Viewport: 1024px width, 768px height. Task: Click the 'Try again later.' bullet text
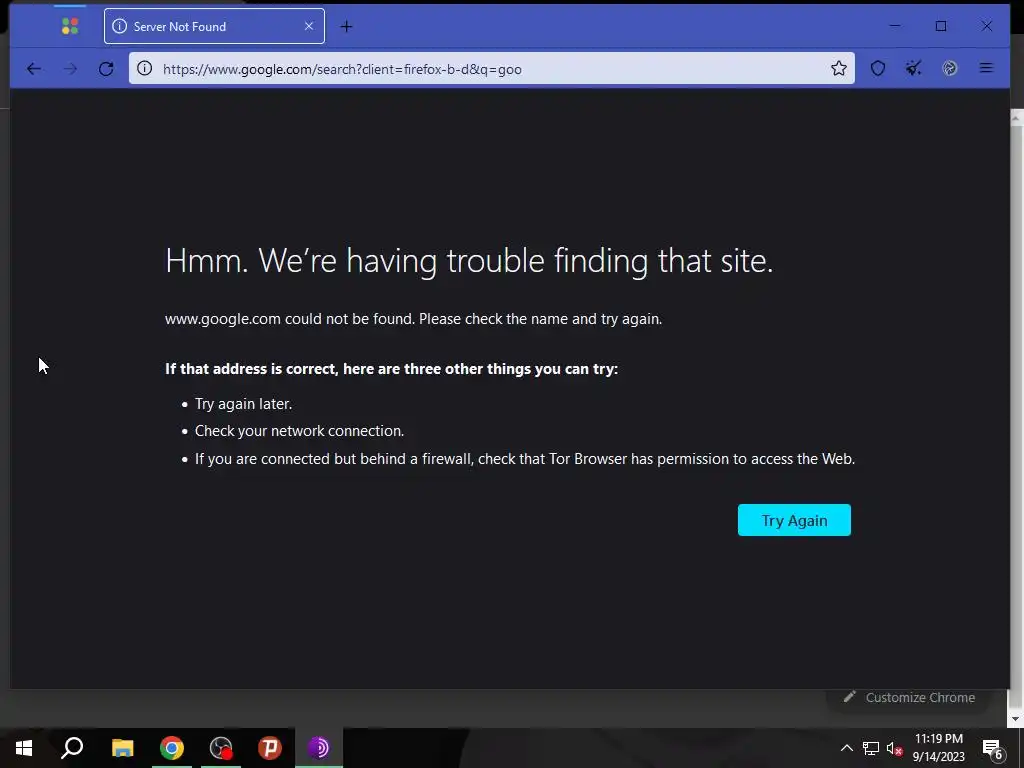click(243, 404)
